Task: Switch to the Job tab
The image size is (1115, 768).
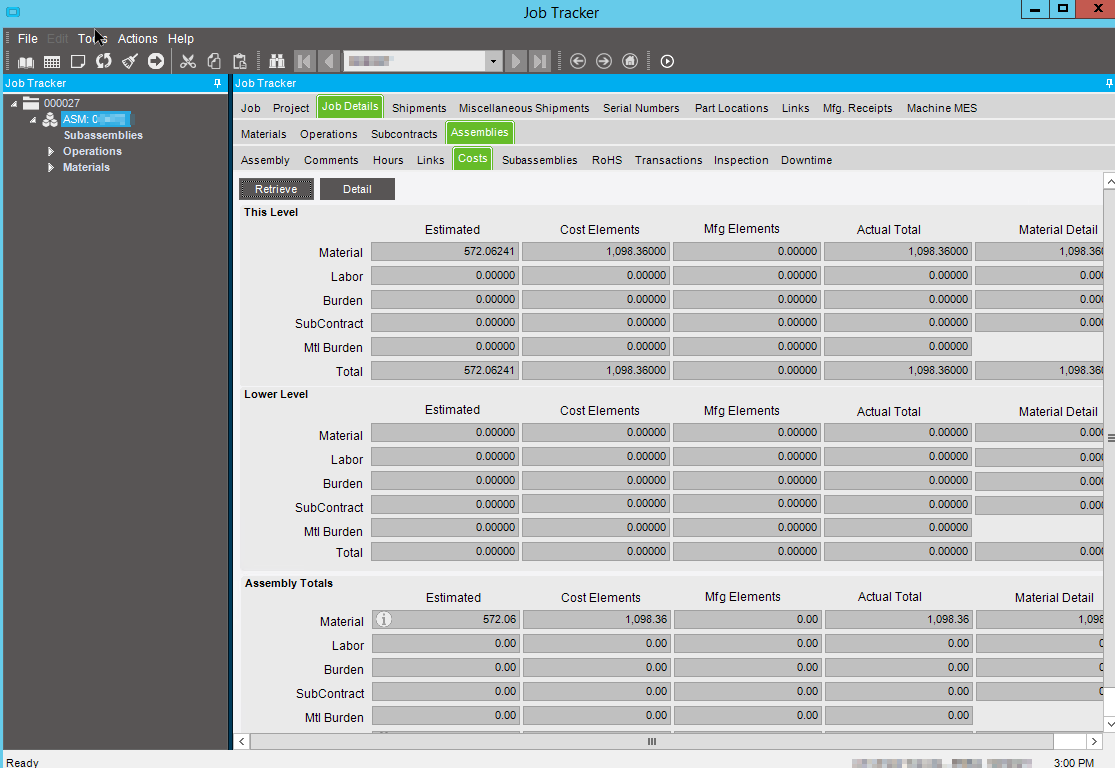Action: tap(250, 108)
